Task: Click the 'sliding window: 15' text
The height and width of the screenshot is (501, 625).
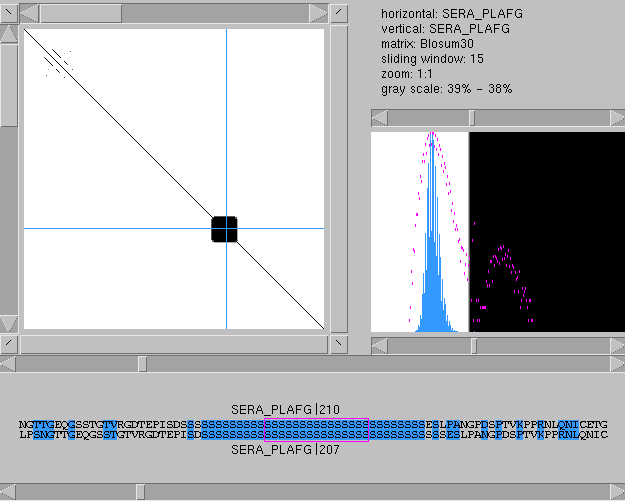Action: tap(432, 59)
